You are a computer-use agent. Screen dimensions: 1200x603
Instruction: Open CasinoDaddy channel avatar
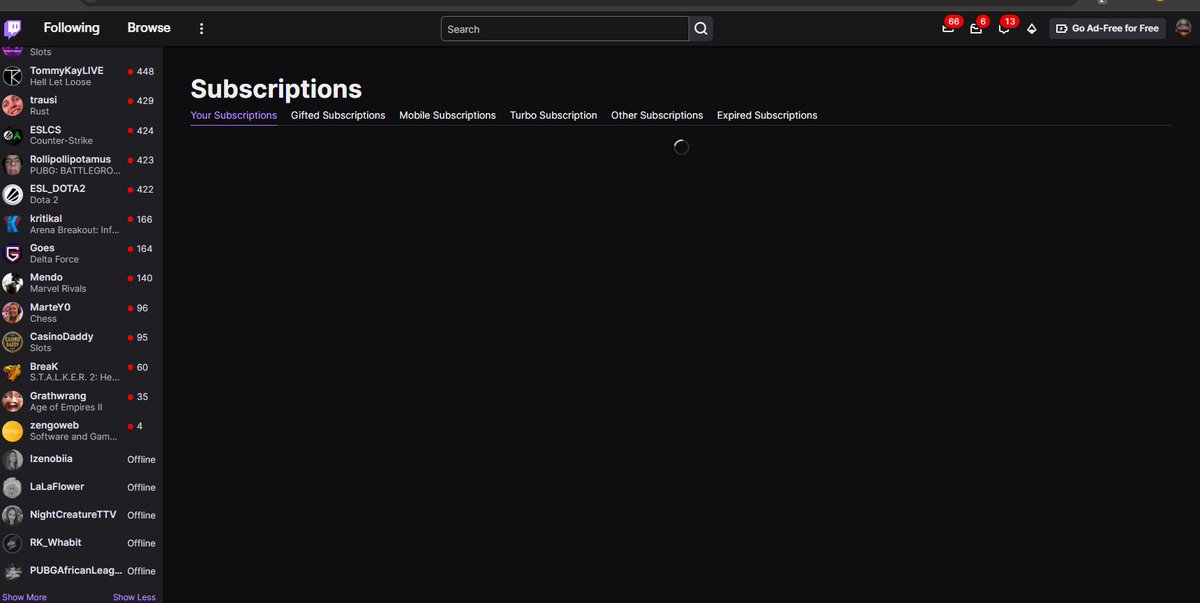pyautogui.click(x=12, y=342)
